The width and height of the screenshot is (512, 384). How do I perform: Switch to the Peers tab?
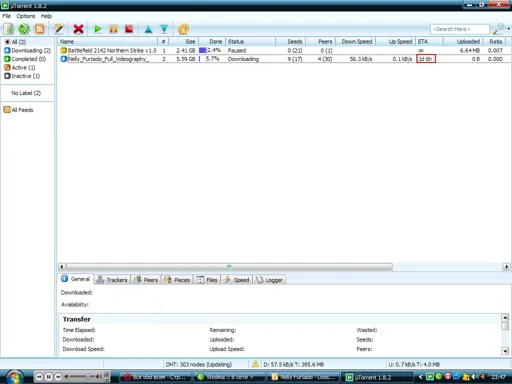click(146, 280)
